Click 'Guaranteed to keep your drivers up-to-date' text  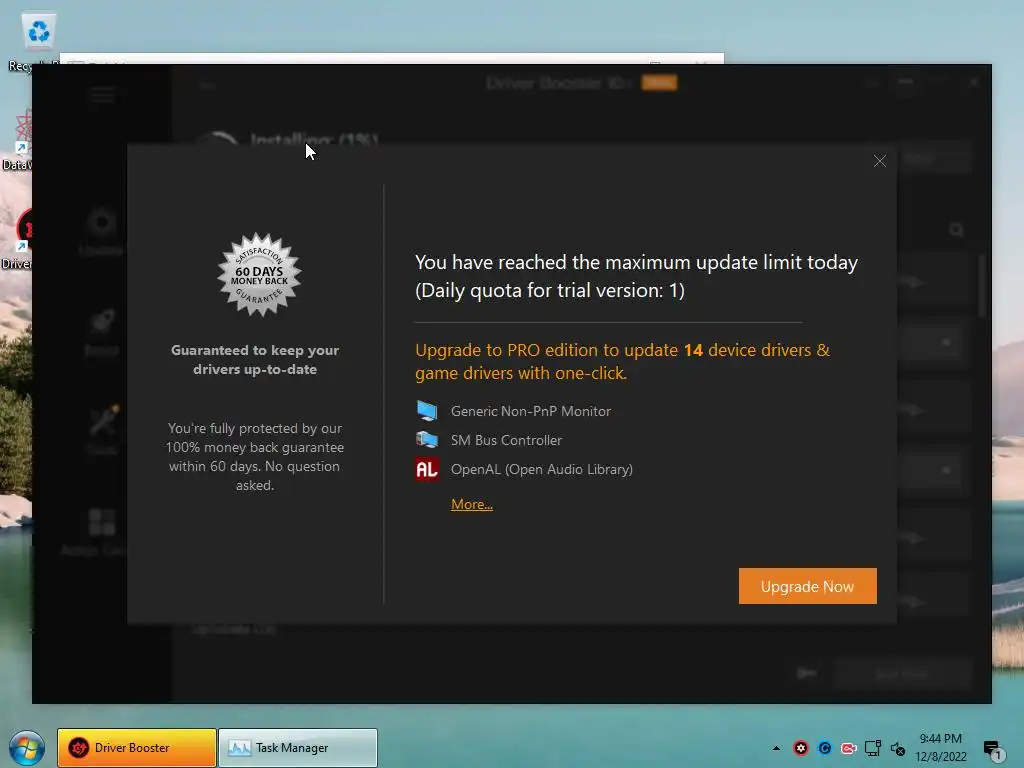tap(255, 360)
